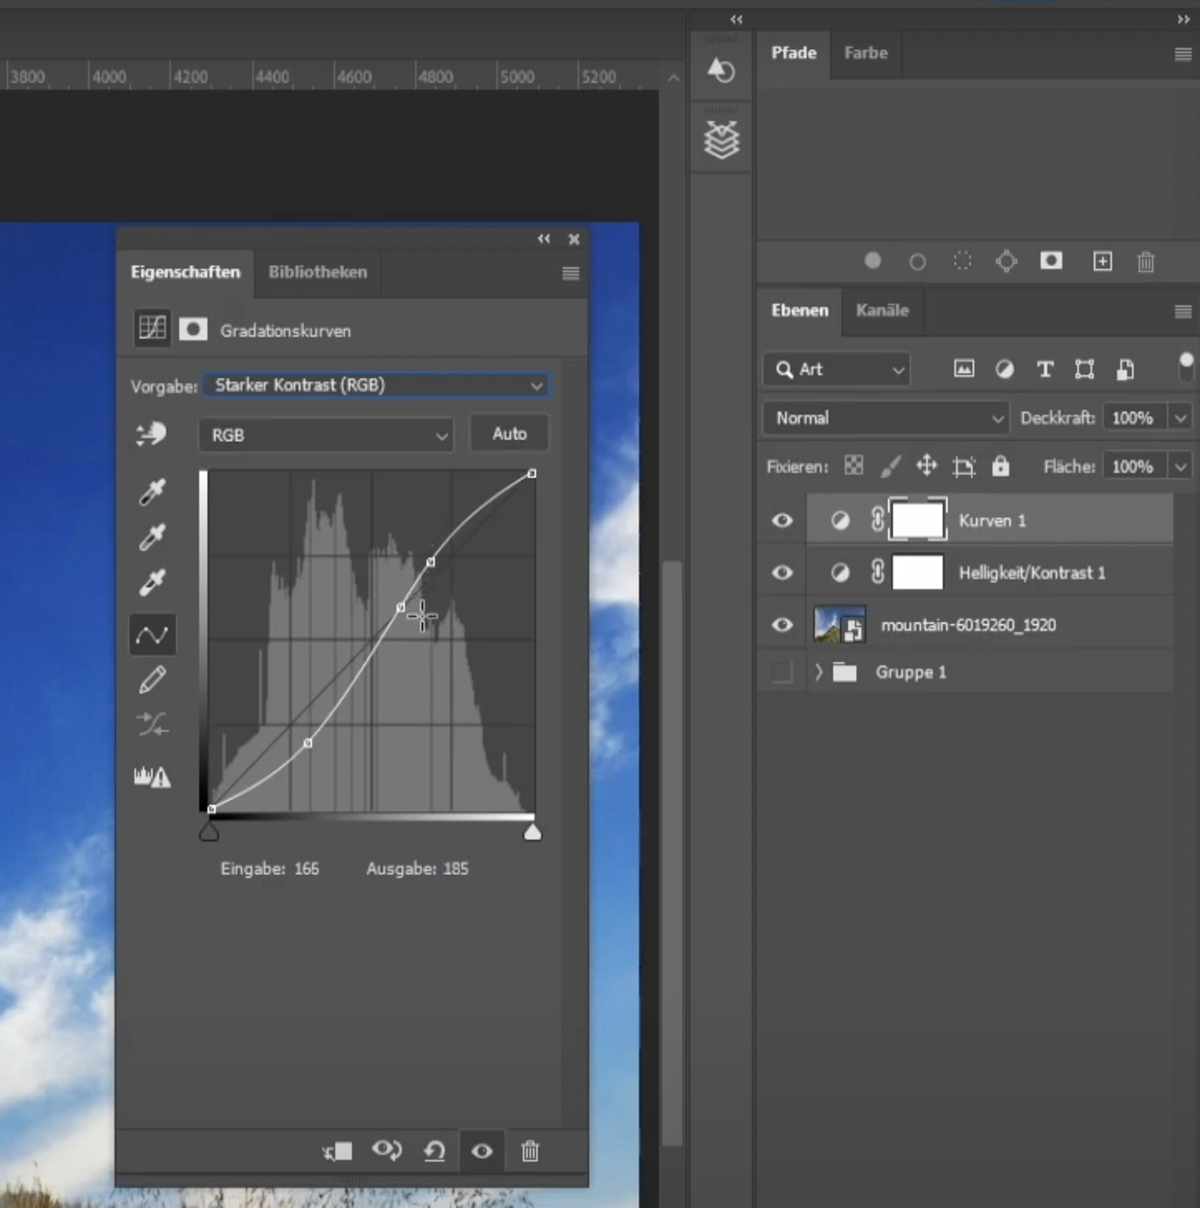Select the black point eyedropper

152,490
